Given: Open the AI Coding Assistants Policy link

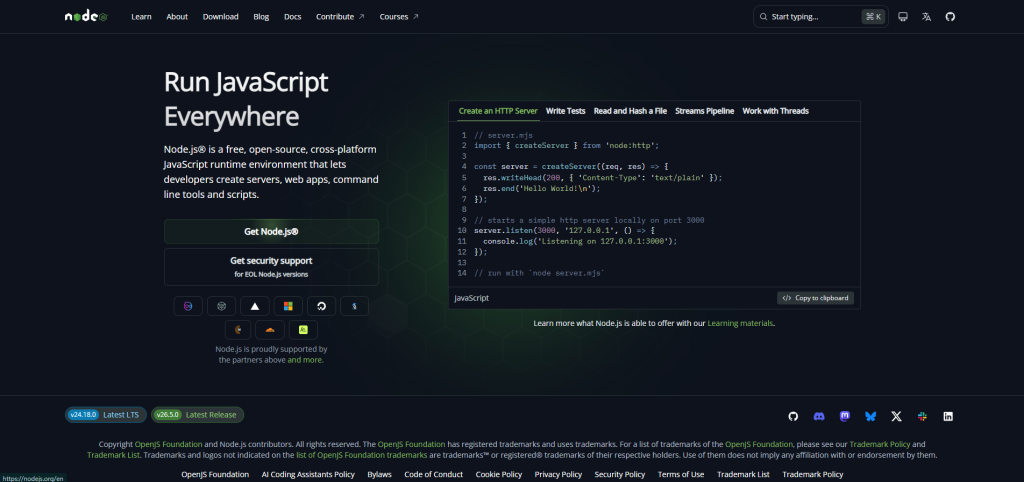Looking at the screenshot, I should pos(308,475).
